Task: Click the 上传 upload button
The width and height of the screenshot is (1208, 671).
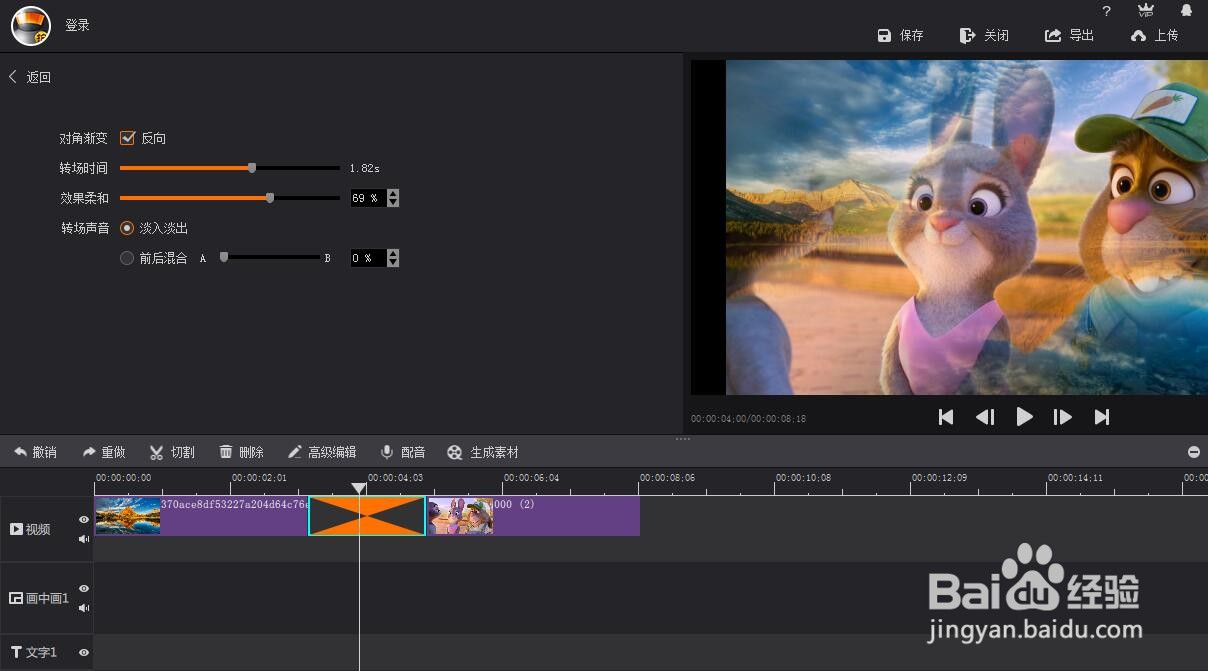Action: point(1155,35)
